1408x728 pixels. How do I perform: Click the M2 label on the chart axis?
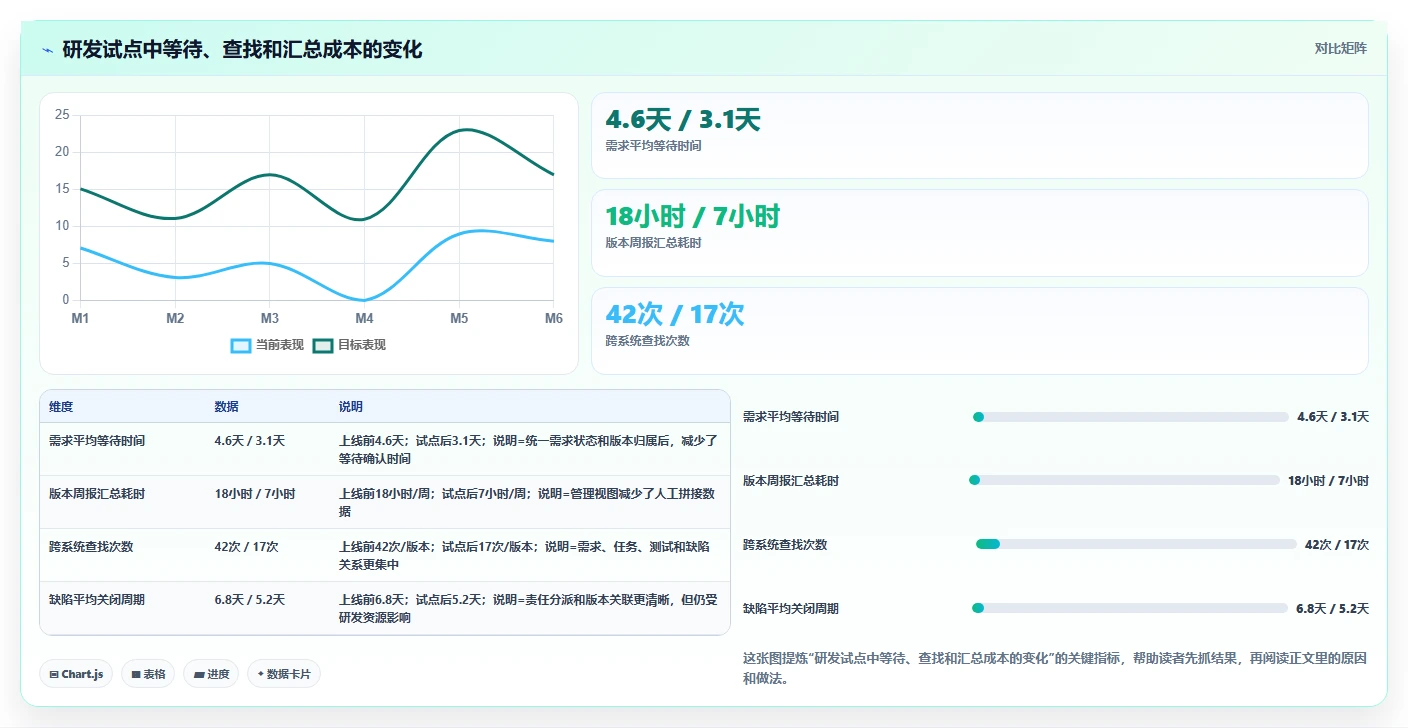click(175, 318)
